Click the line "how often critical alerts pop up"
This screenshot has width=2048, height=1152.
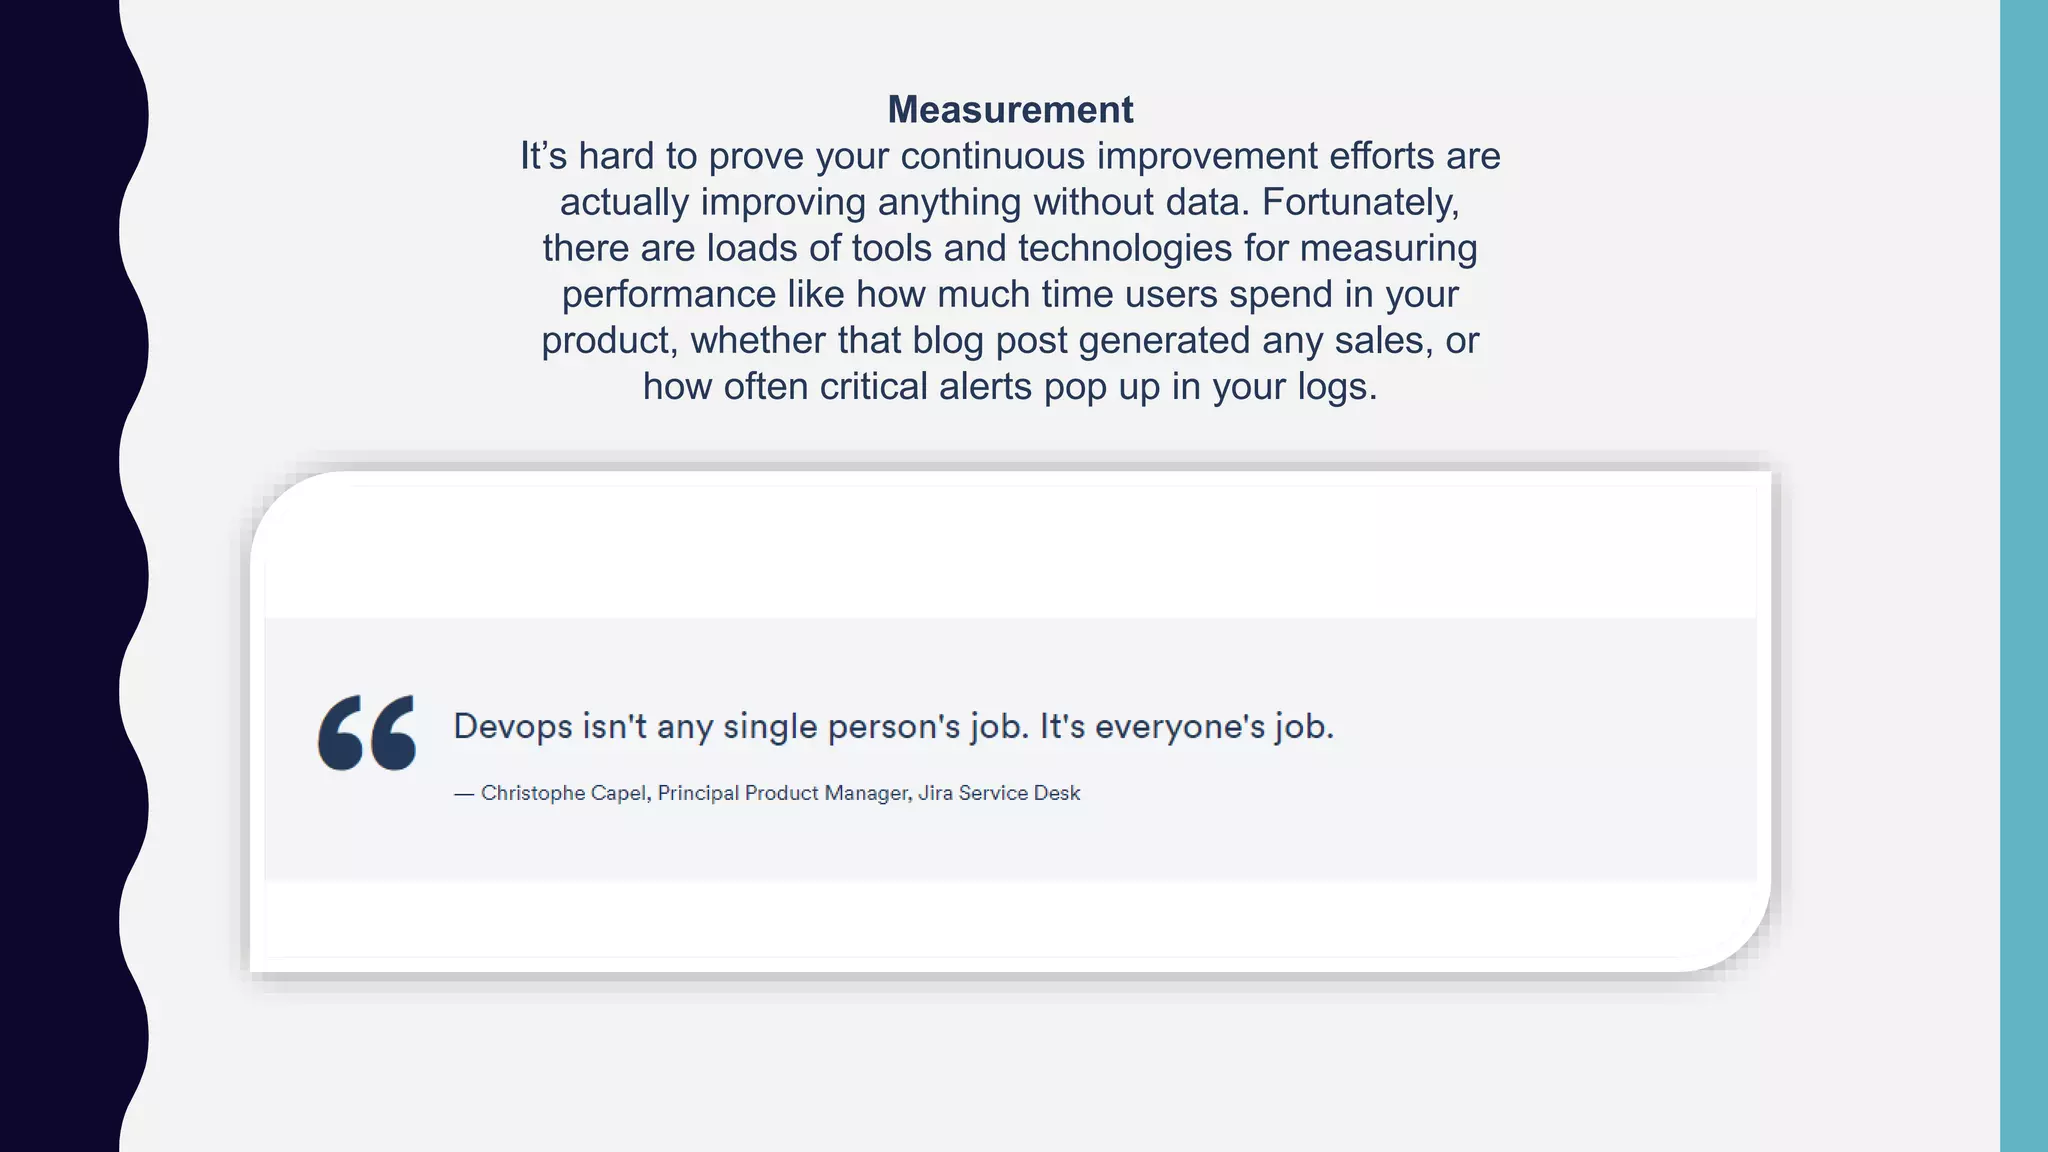[x=1010, y=386]
